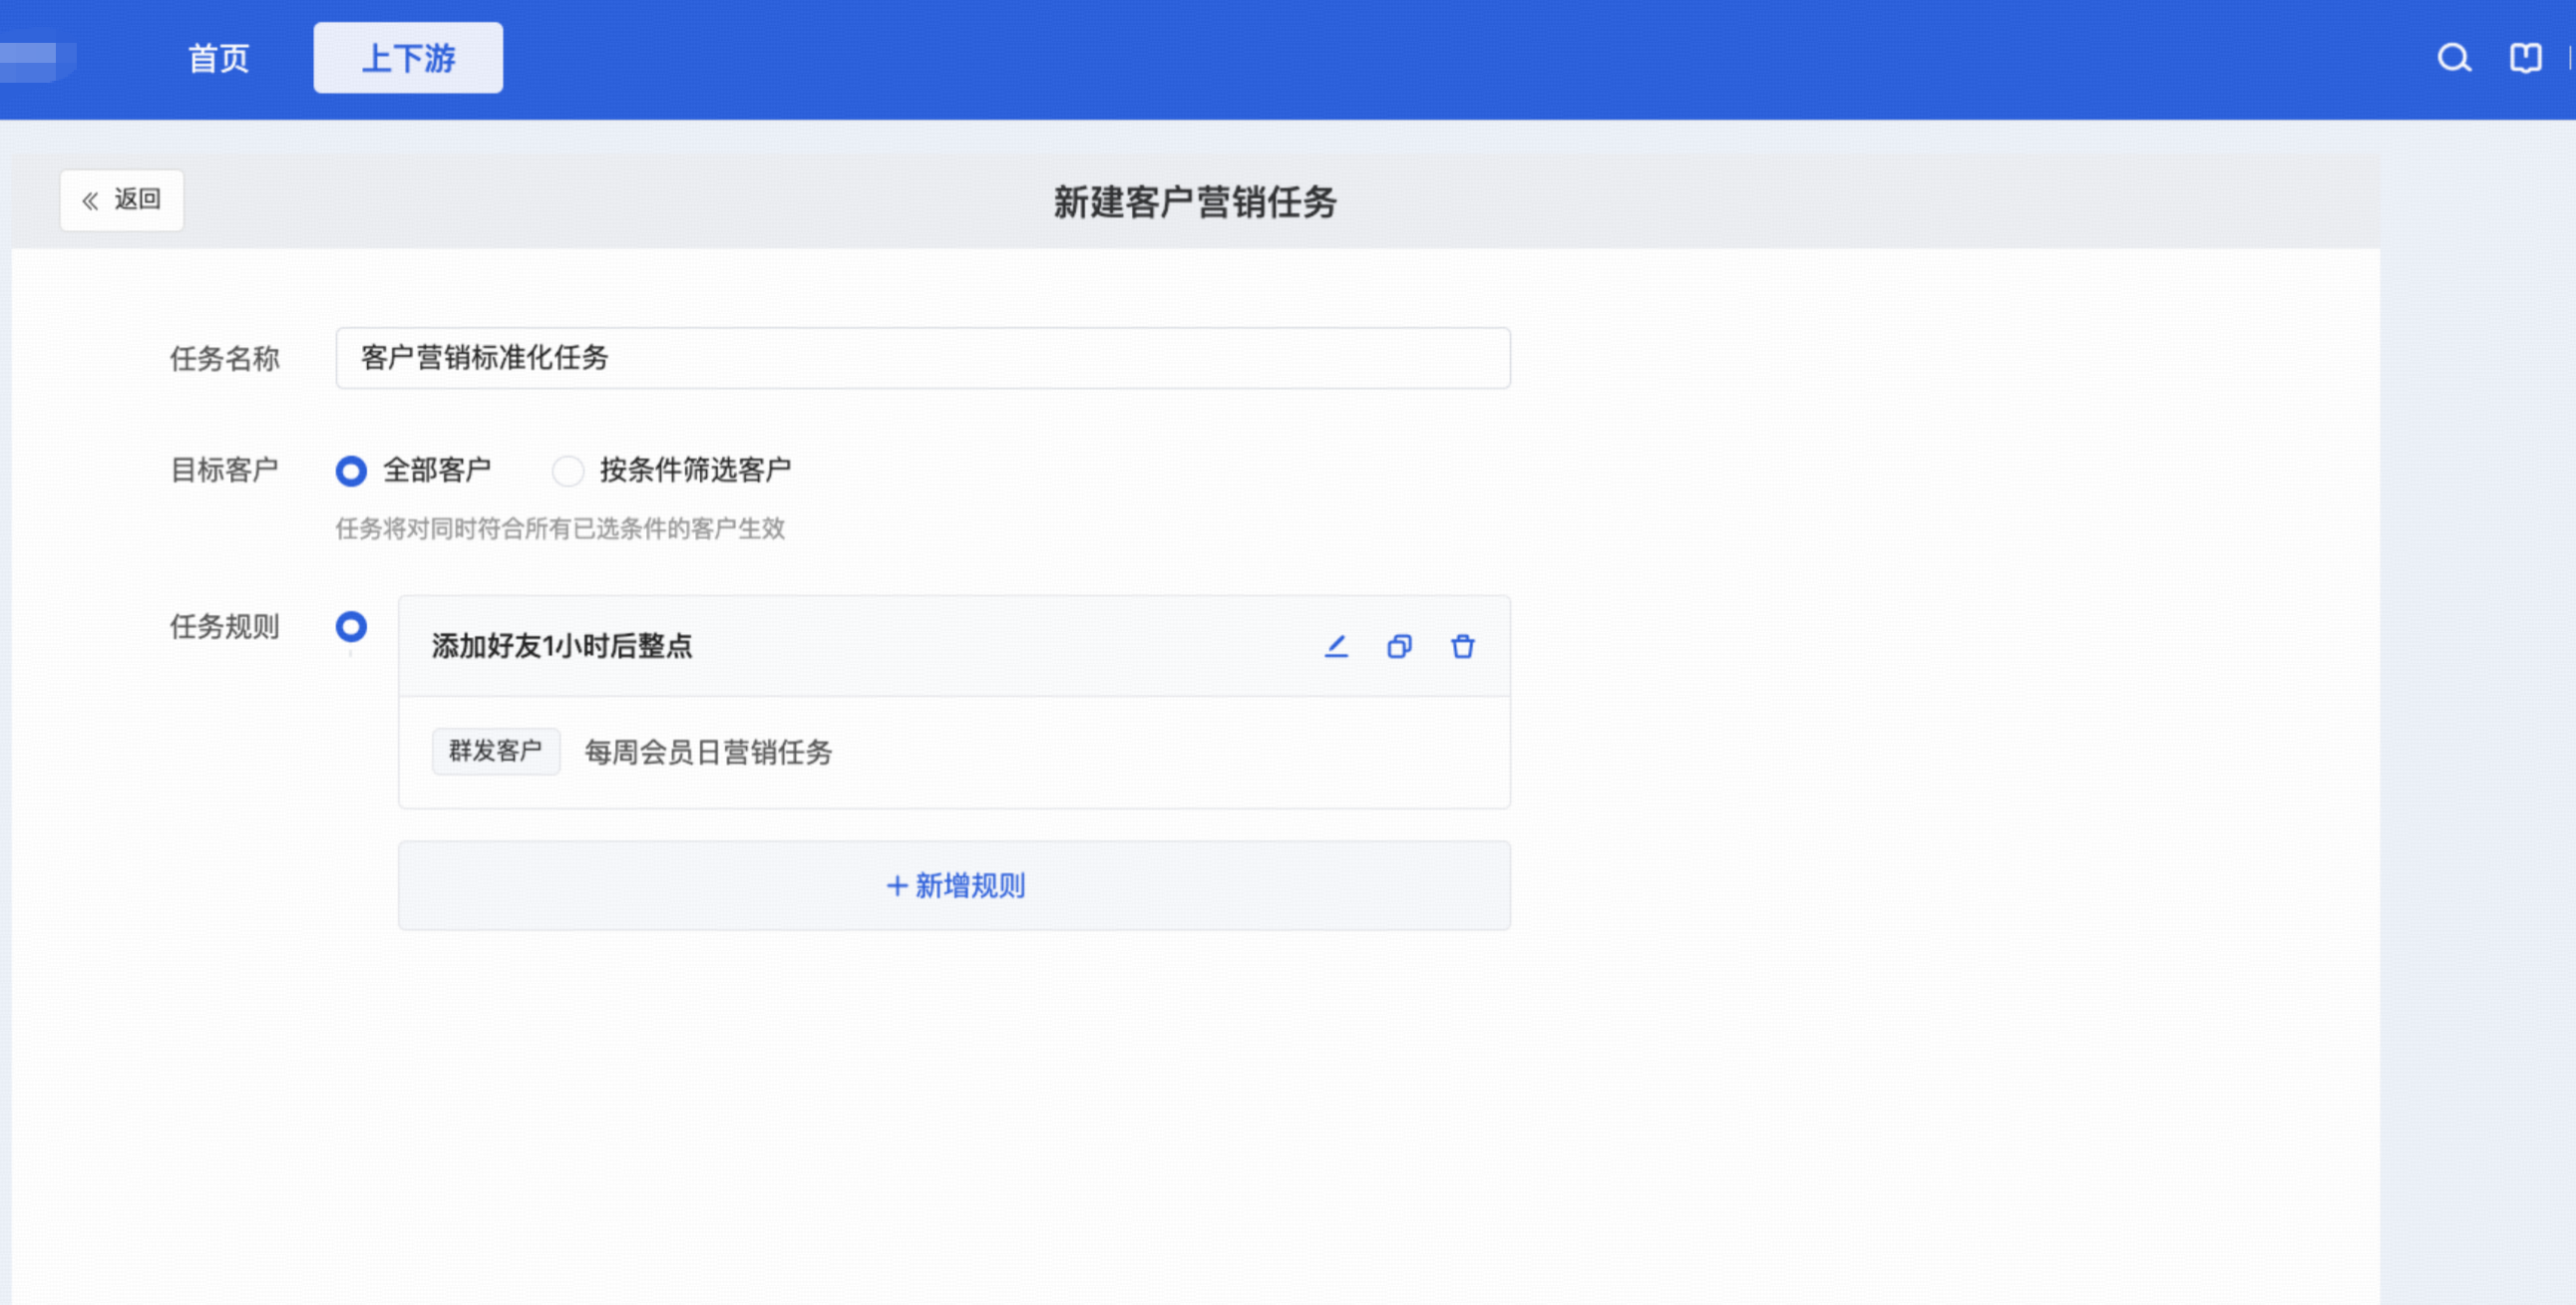The width and height of the screenshot is (2576, 1305).
Task: Focus the 任务名称 input field
Action: click(922, 358)
